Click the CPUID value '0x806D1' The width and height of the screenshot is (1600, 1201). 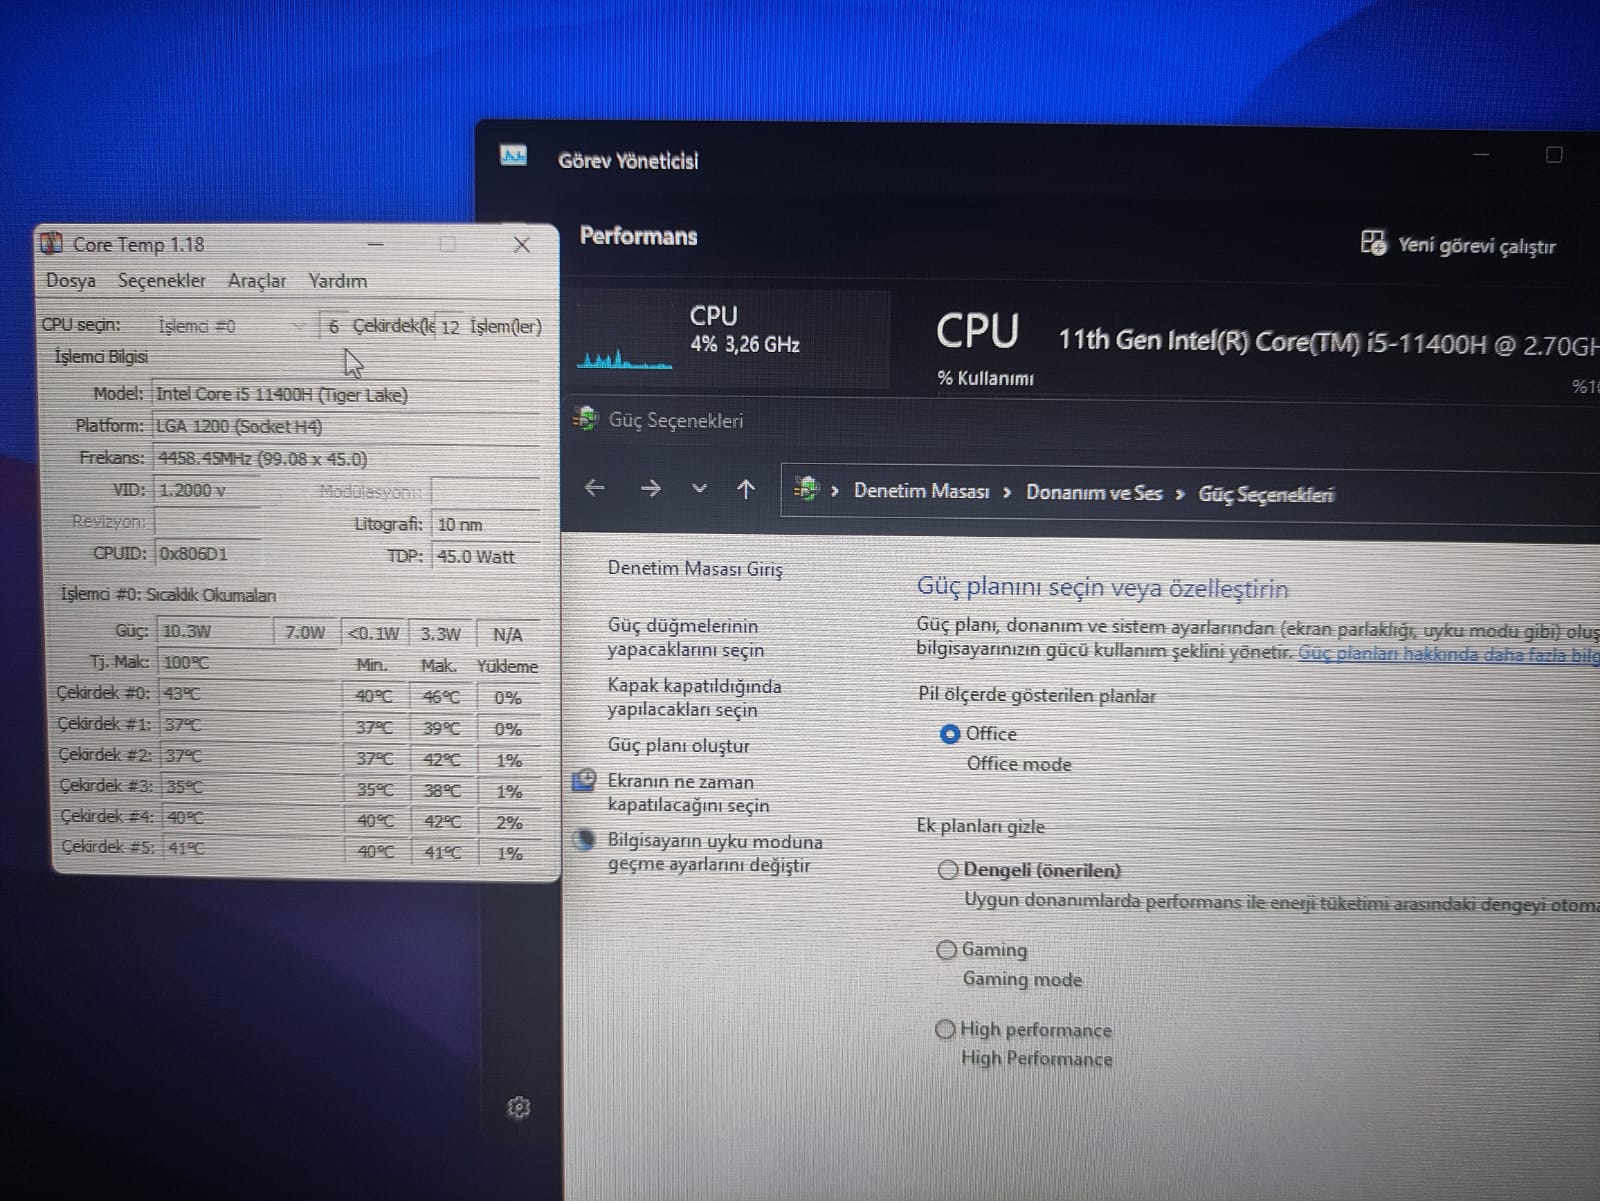[x=207, y=553]
